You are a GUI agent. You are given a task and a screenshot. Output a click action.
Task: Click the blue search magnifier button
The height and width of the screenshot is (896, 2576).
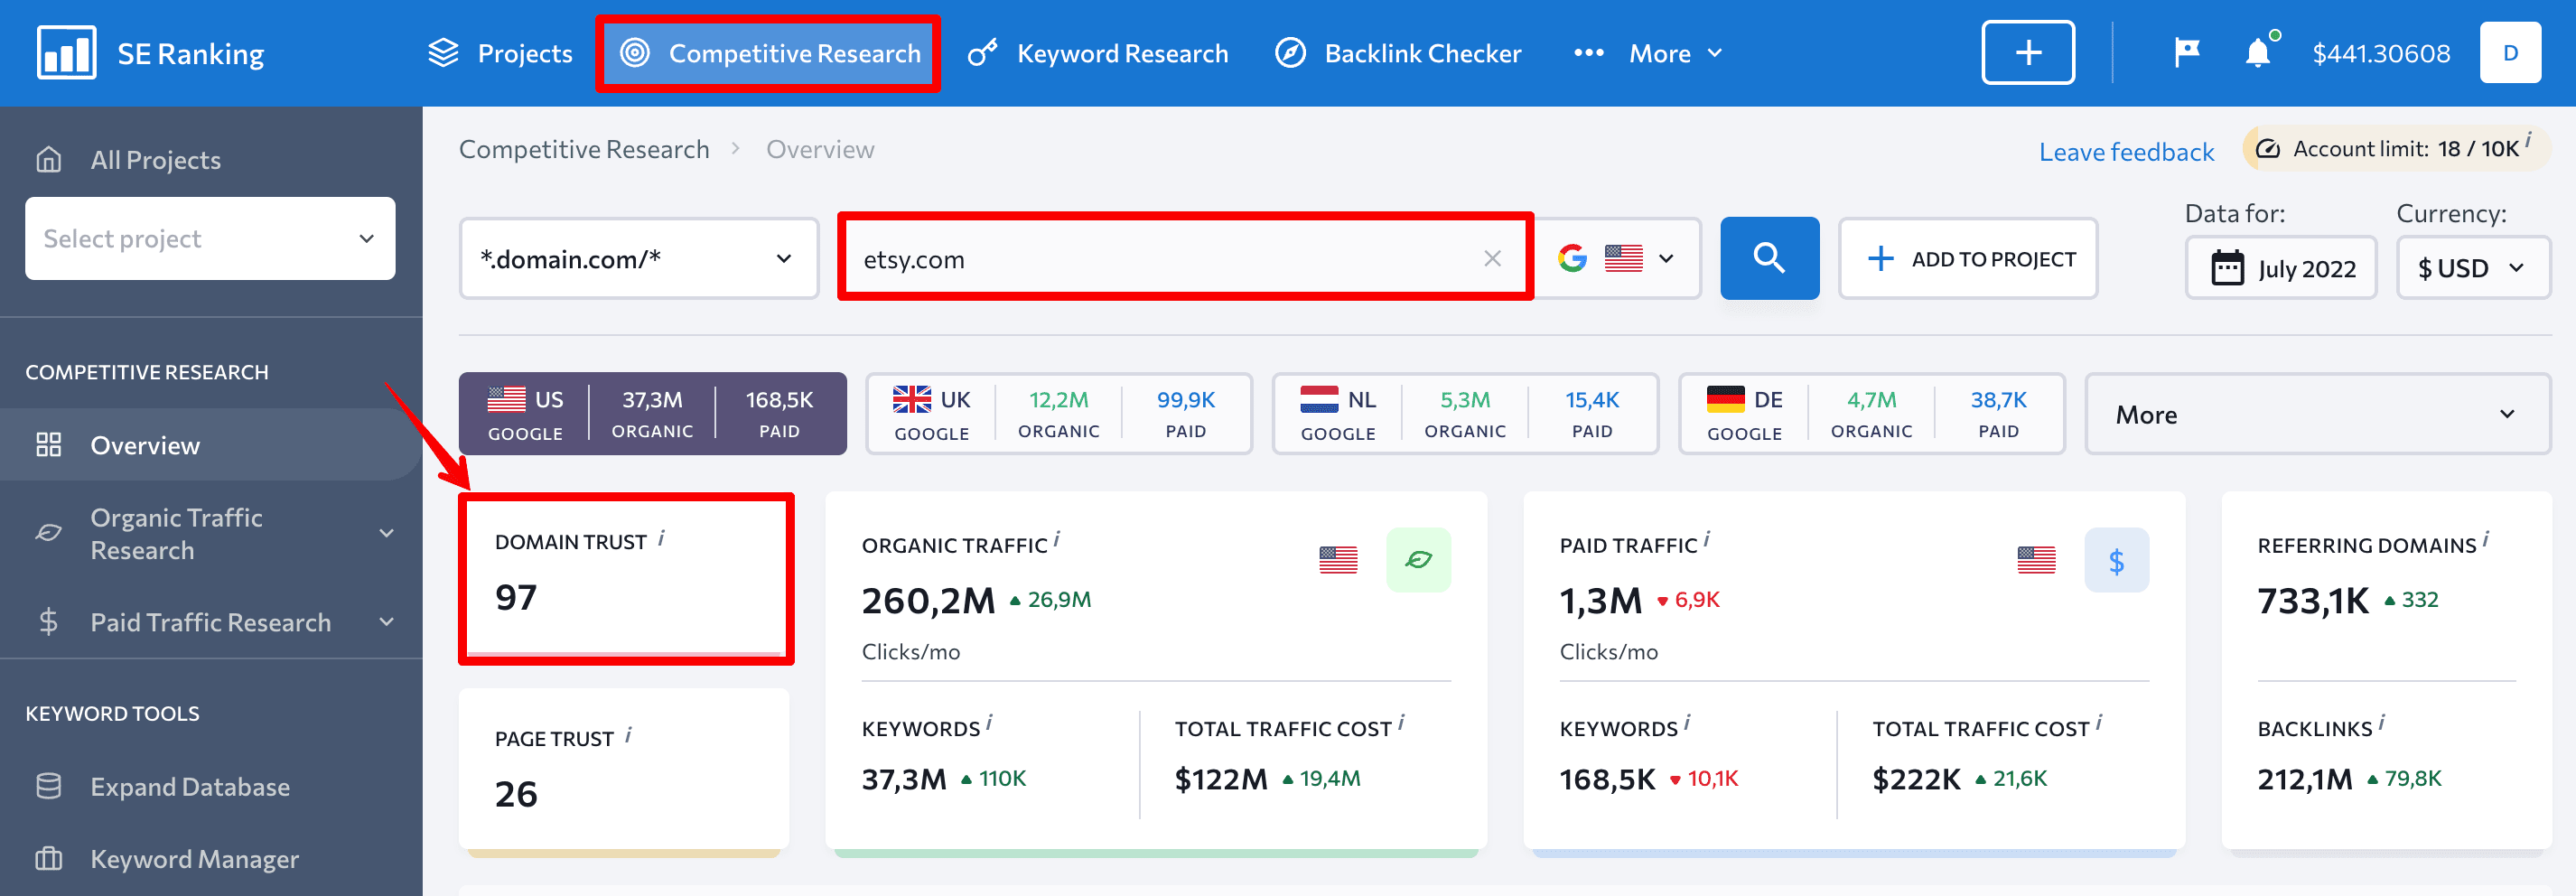pyautogui.click(x=1769, y=258)
